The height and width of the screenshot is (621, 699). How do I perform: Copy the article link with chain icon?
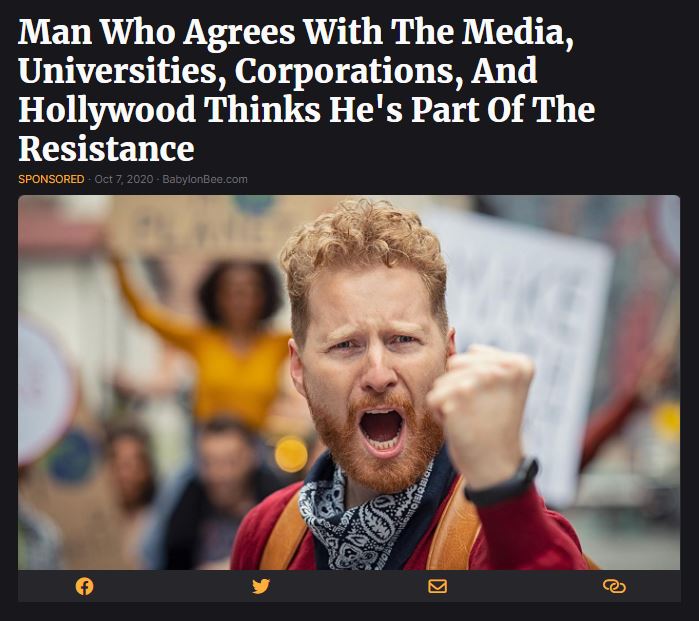point(614,586)
